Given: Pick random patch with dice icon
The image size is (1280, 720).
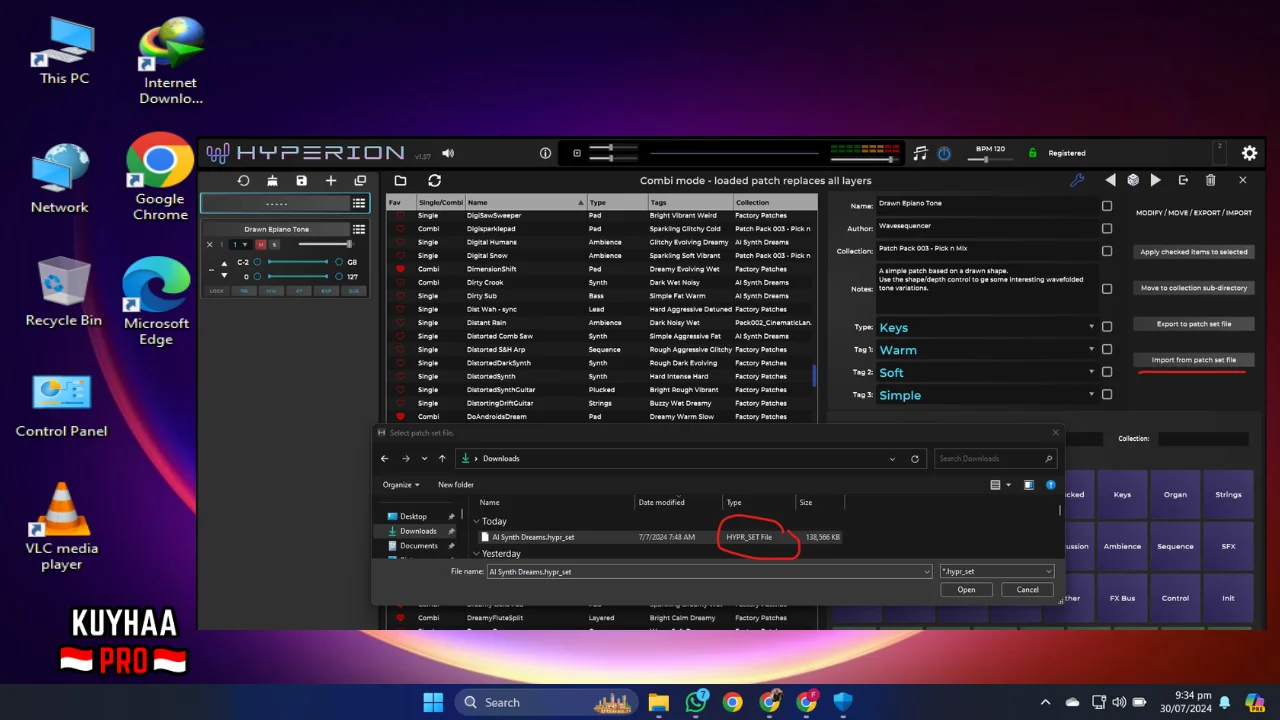Looking at the screenshot, I should coord(1133,180).
